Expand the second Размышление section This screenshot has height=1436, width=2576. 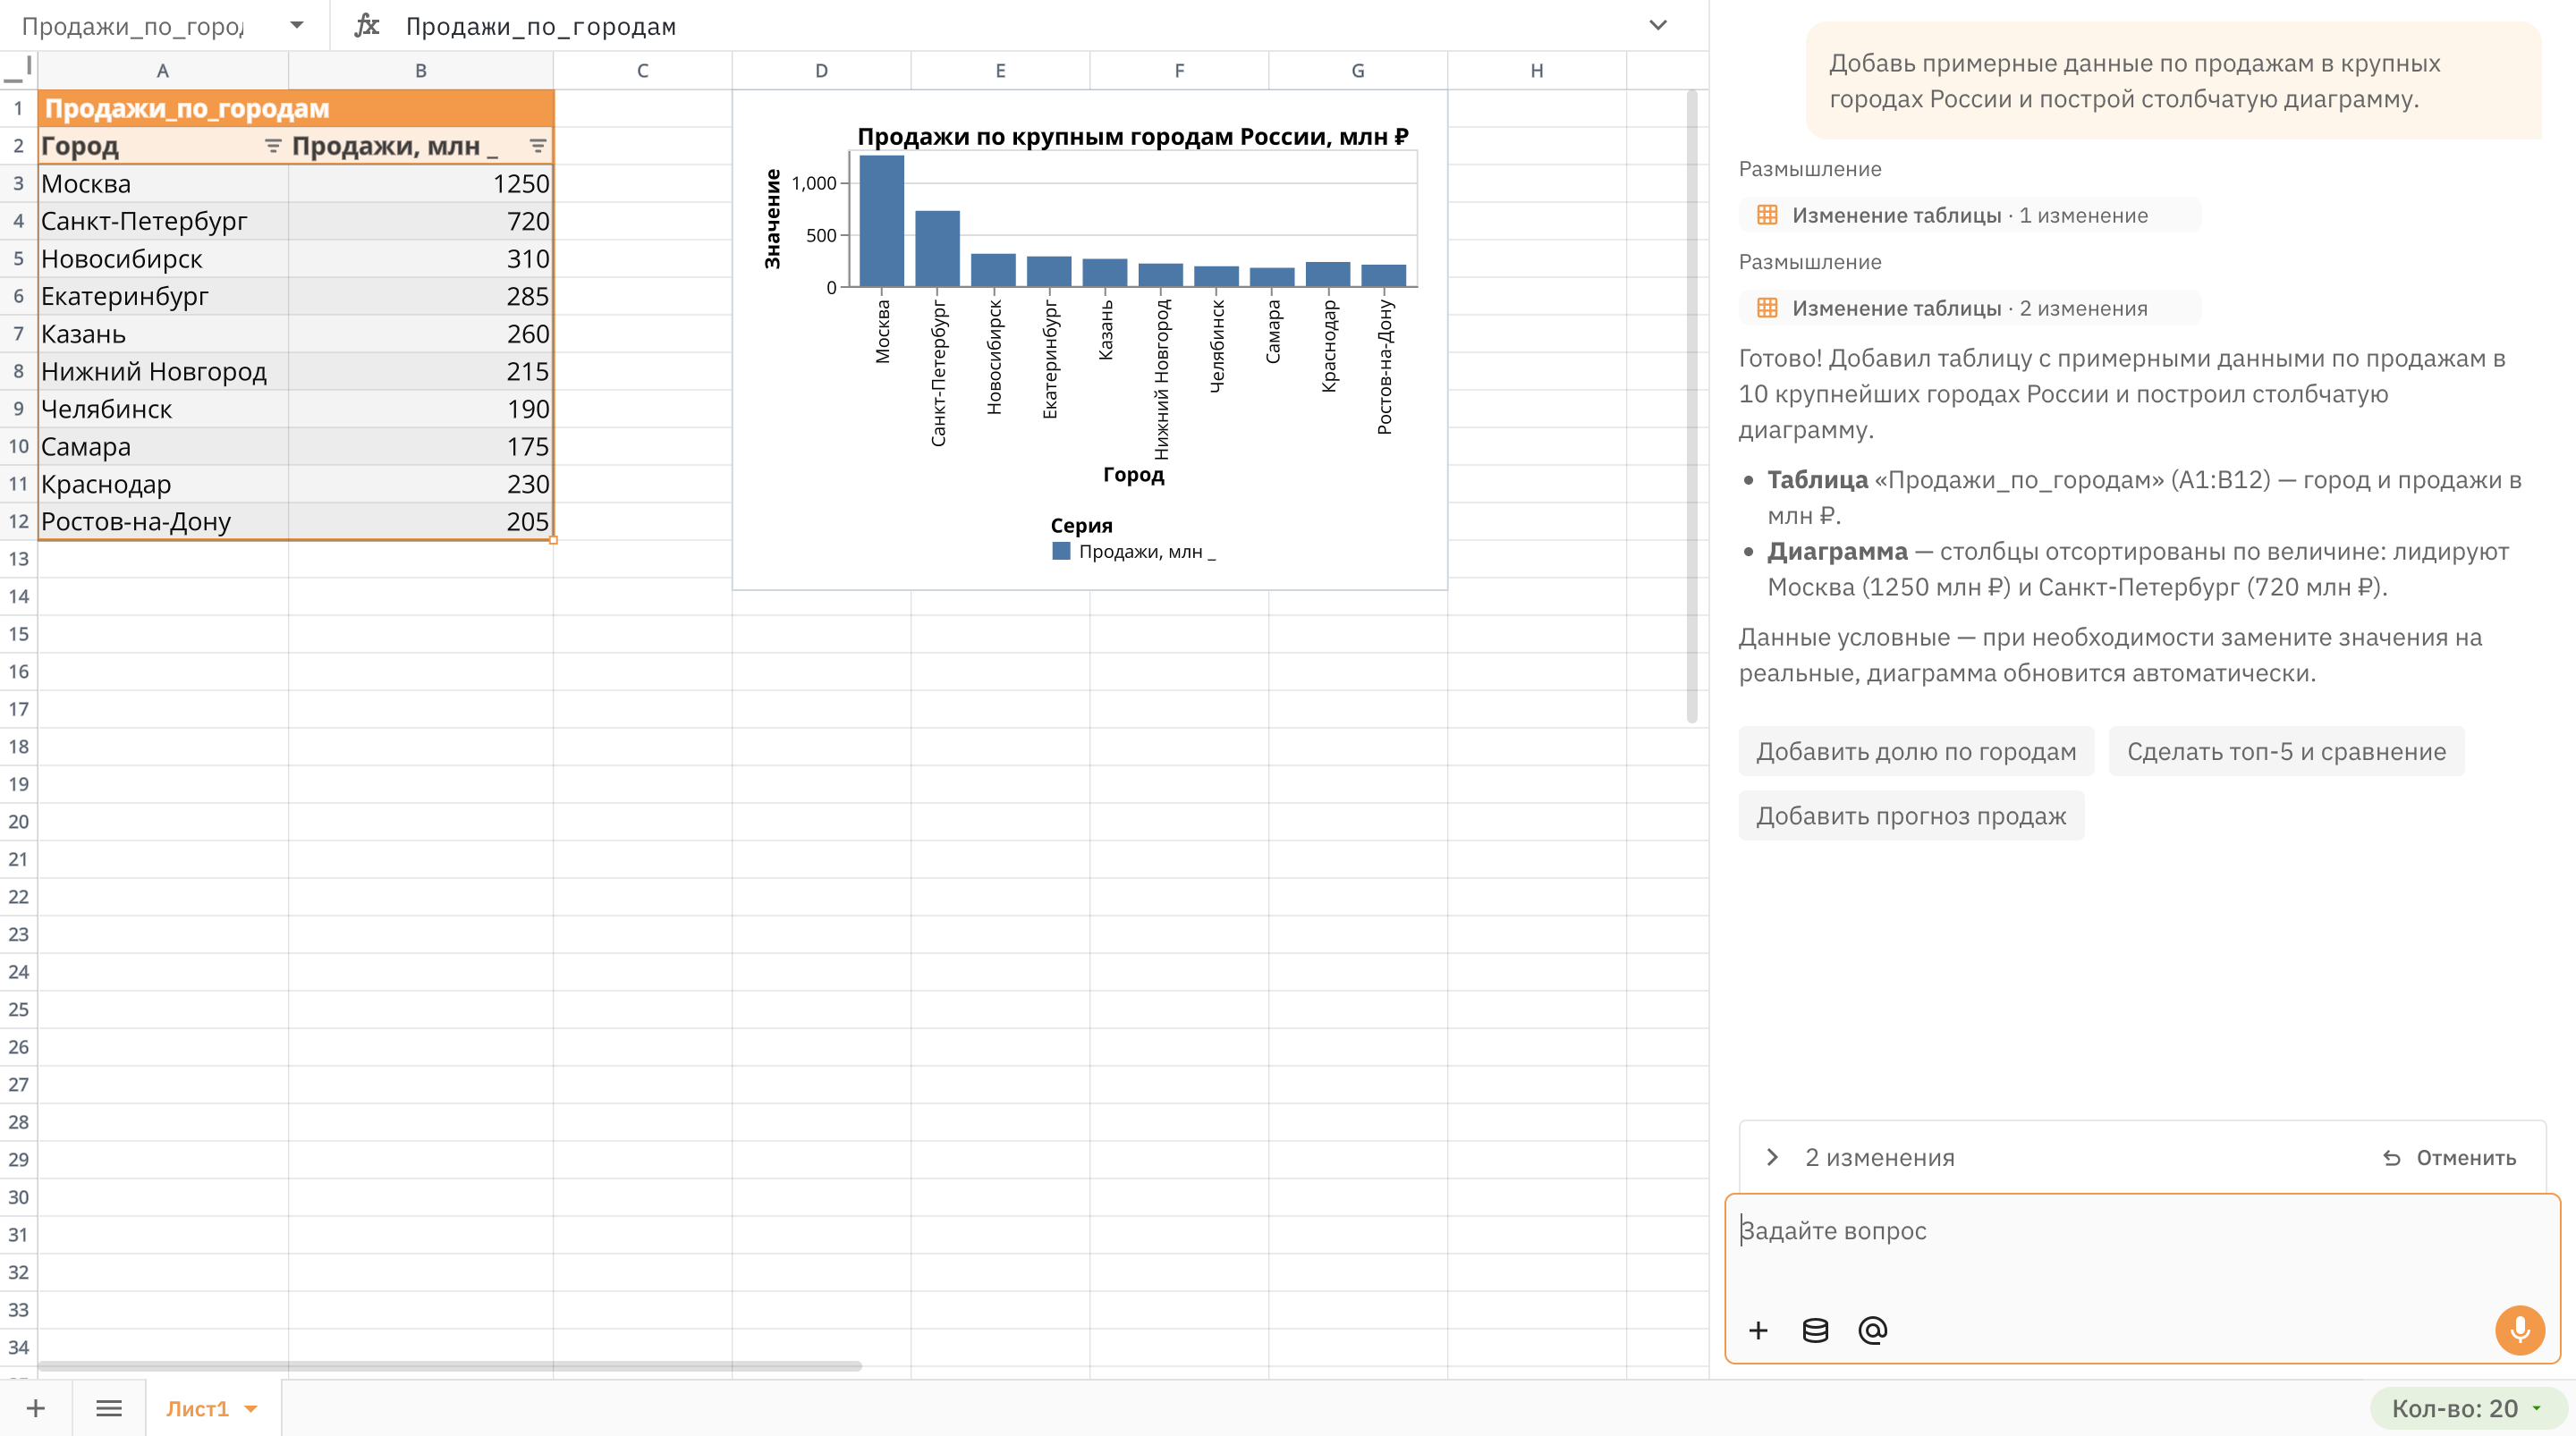pos(1810,262)
